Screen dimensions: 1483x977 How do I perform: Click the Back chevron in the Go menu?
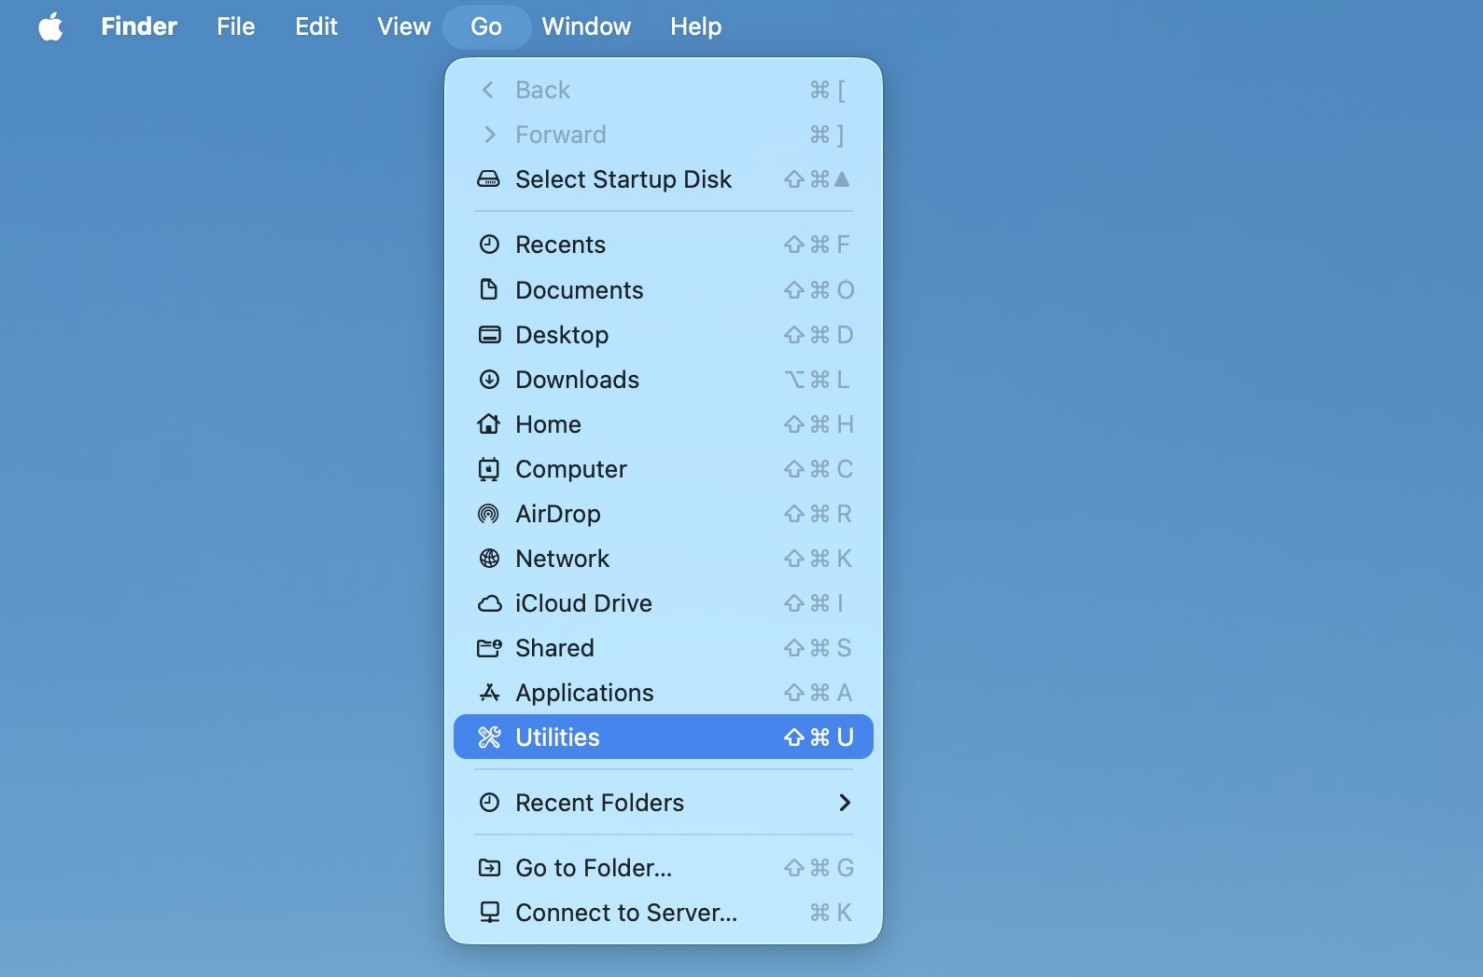coord(489,89)
